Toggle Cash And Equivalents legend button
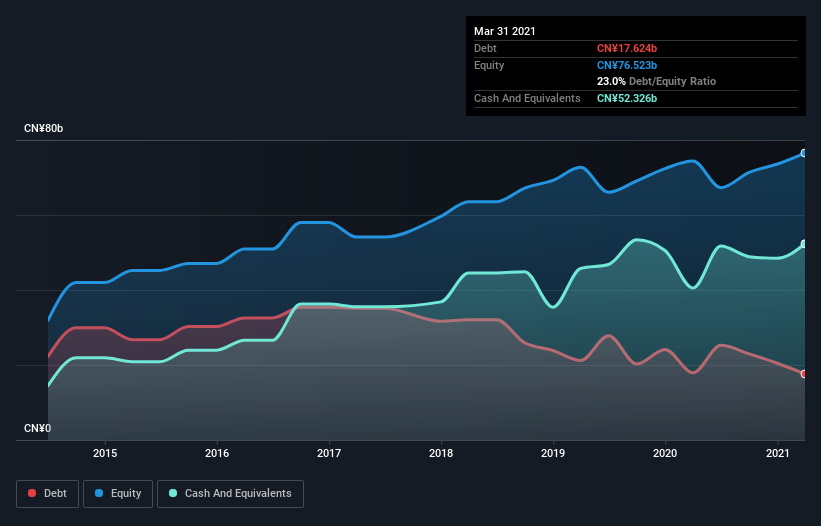The width and height of the screenshot is (821, 526). 230,494
